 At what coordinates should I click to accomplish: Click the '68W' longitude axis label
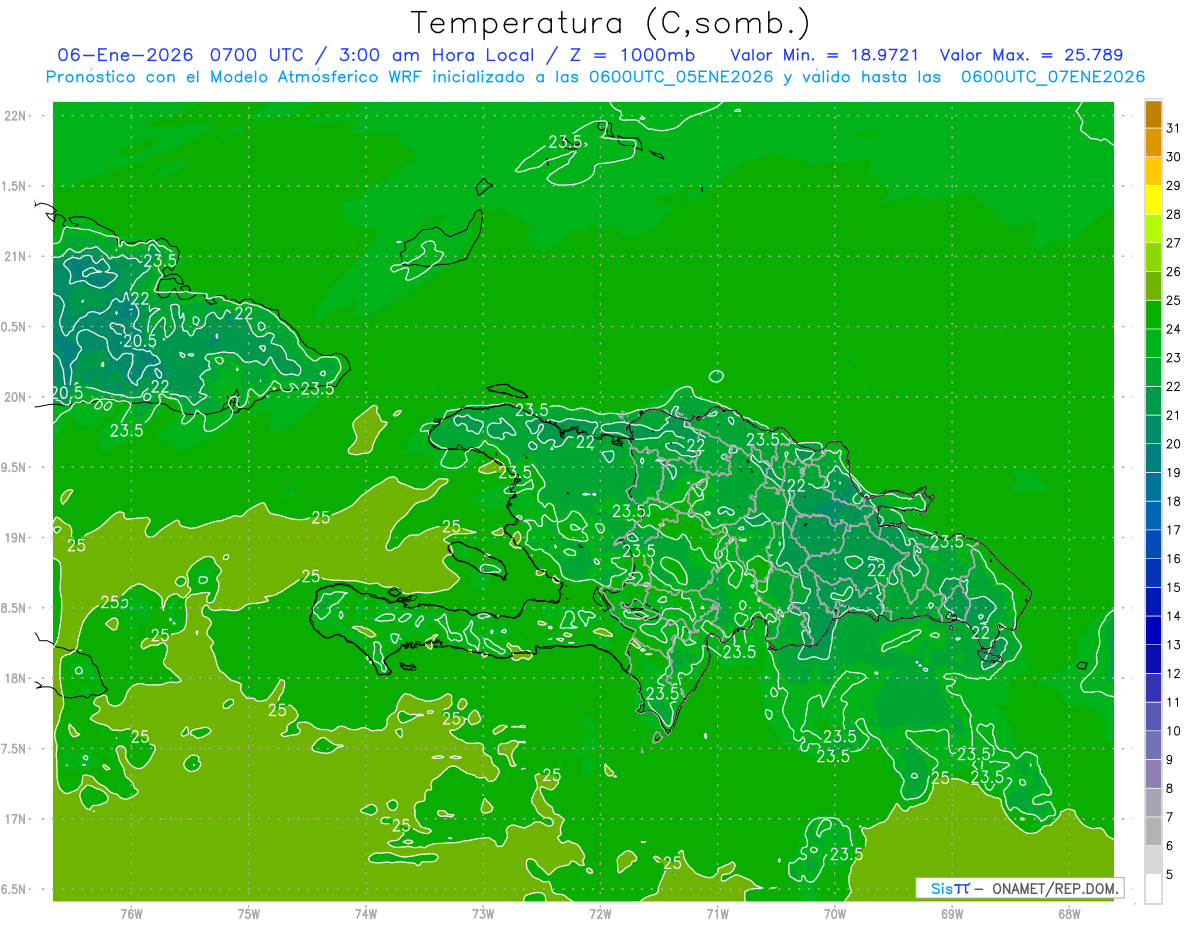1069,913
